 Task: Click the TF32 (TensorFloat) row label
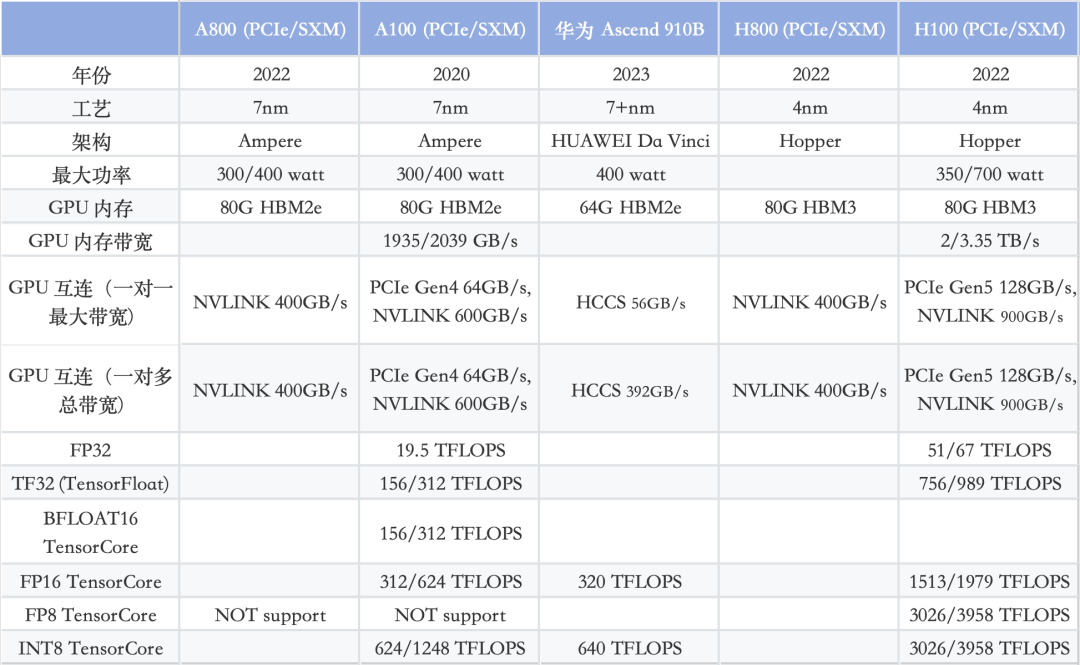(x=91, y=484)
